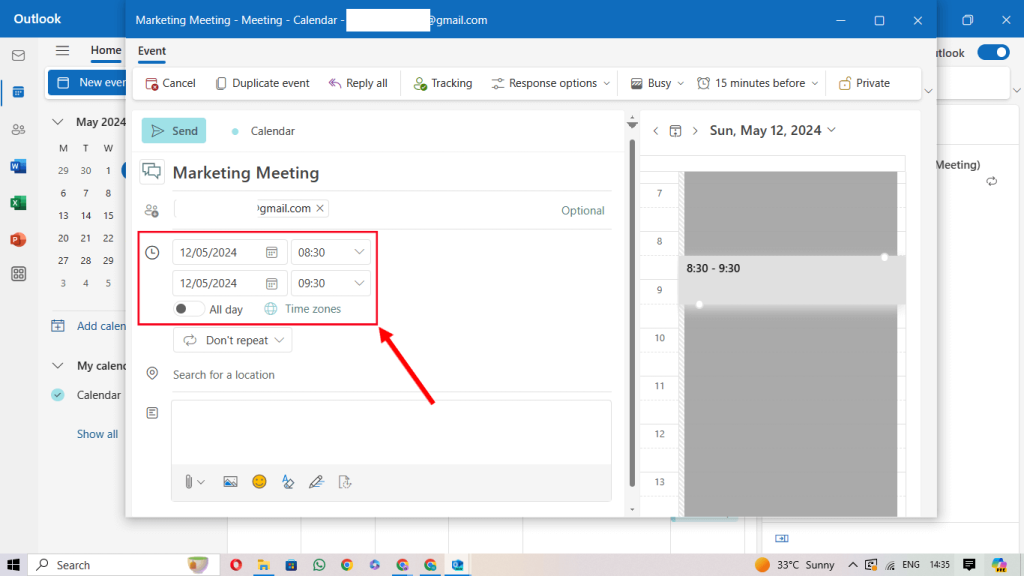
Task: Click the meeting description body area
Action: (392, 432)
